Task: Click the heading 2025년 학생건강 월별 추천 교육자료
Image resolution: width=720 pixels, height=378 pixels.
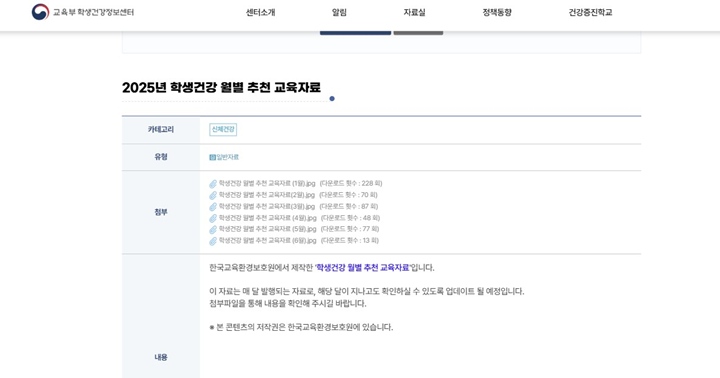Action: click(221, 87)
